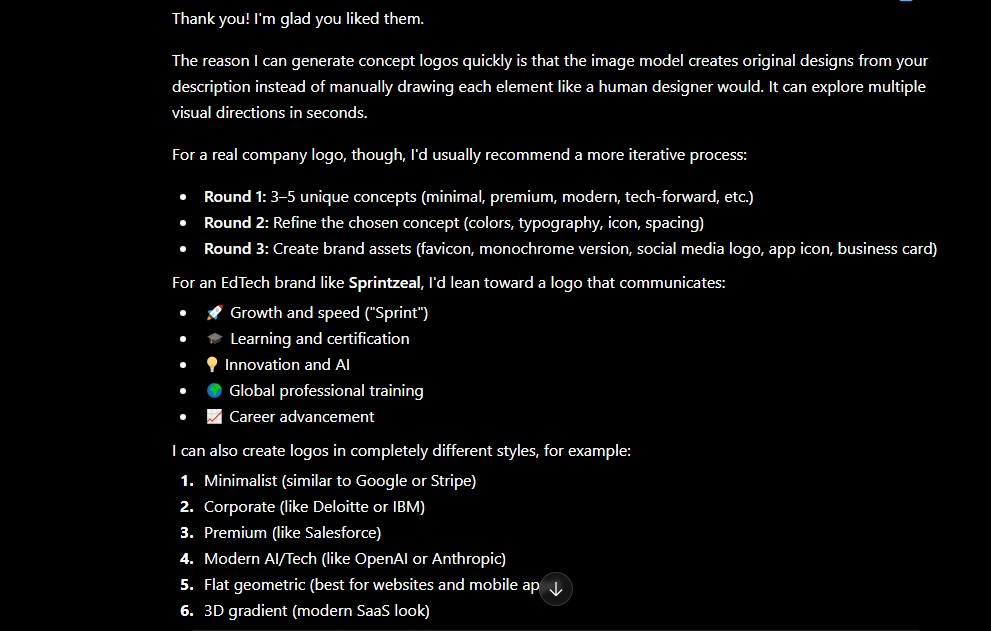Click the "Career advancement" bullet text
This screenshot has height=631, width=991.
301,417
